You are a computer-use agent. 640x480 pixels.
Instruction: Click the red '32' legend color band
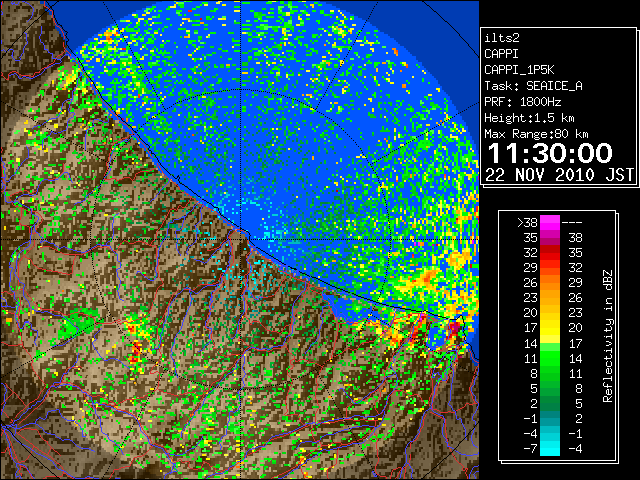point(550,253)
